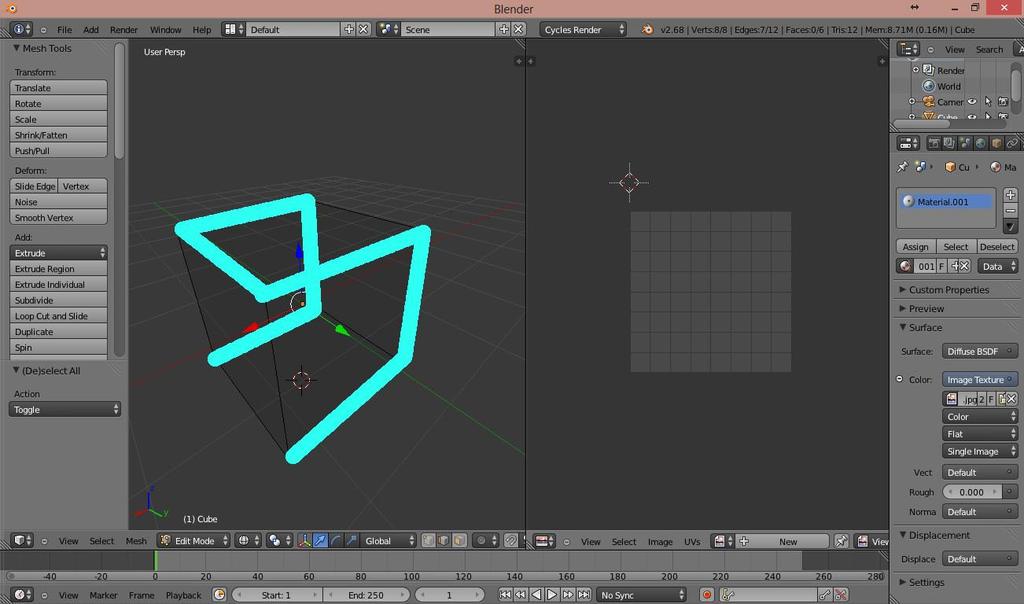
Task: Click the play animation button
Action: click(x=552, y=595)
